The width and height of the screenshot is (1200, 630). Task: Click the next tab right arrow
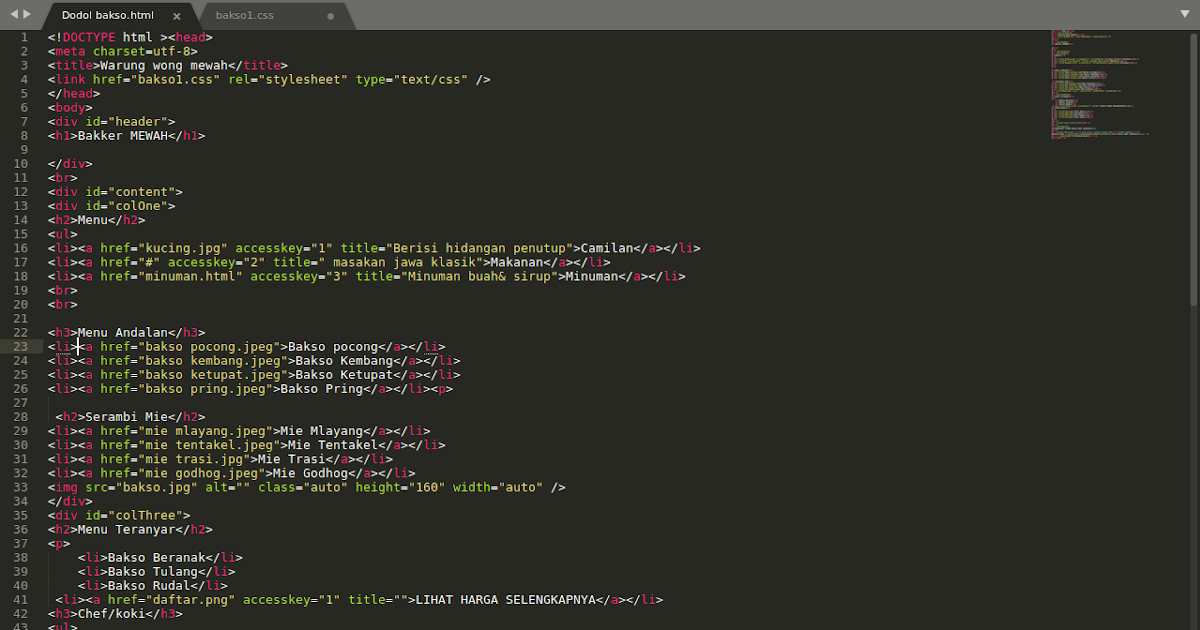coord(27,15)
